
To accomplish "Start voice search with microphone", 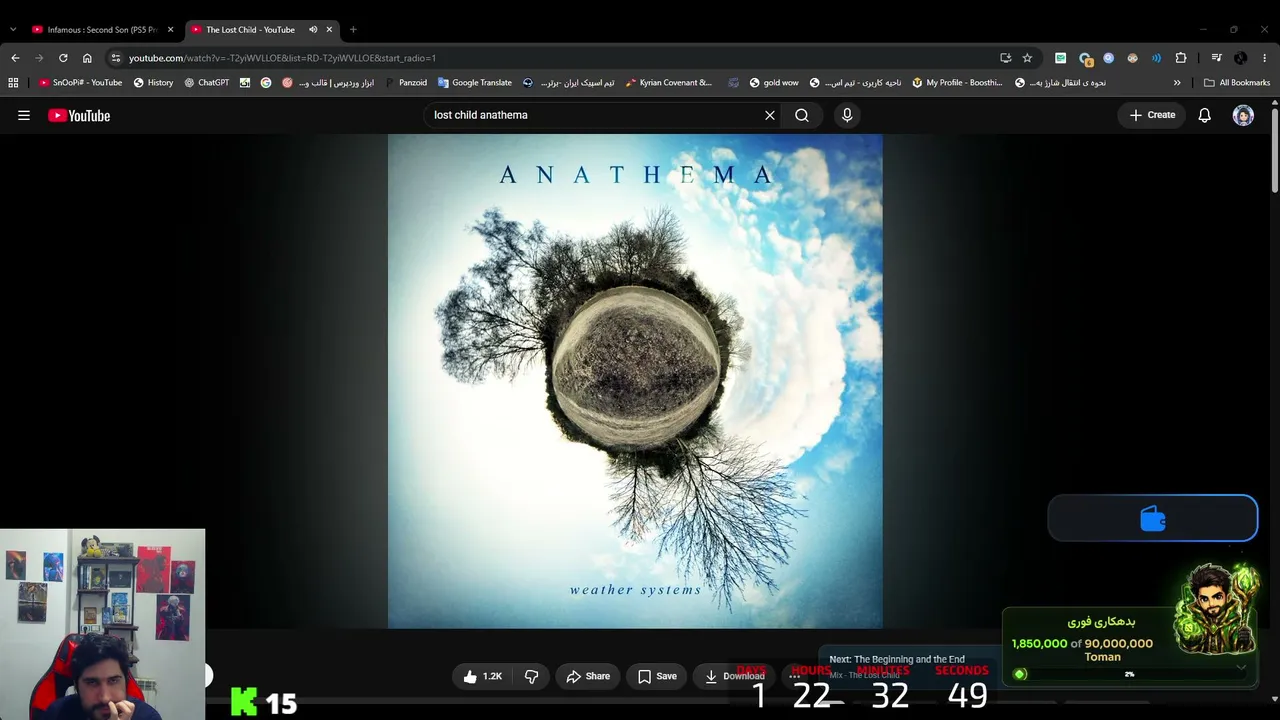I will coord(847,115).
